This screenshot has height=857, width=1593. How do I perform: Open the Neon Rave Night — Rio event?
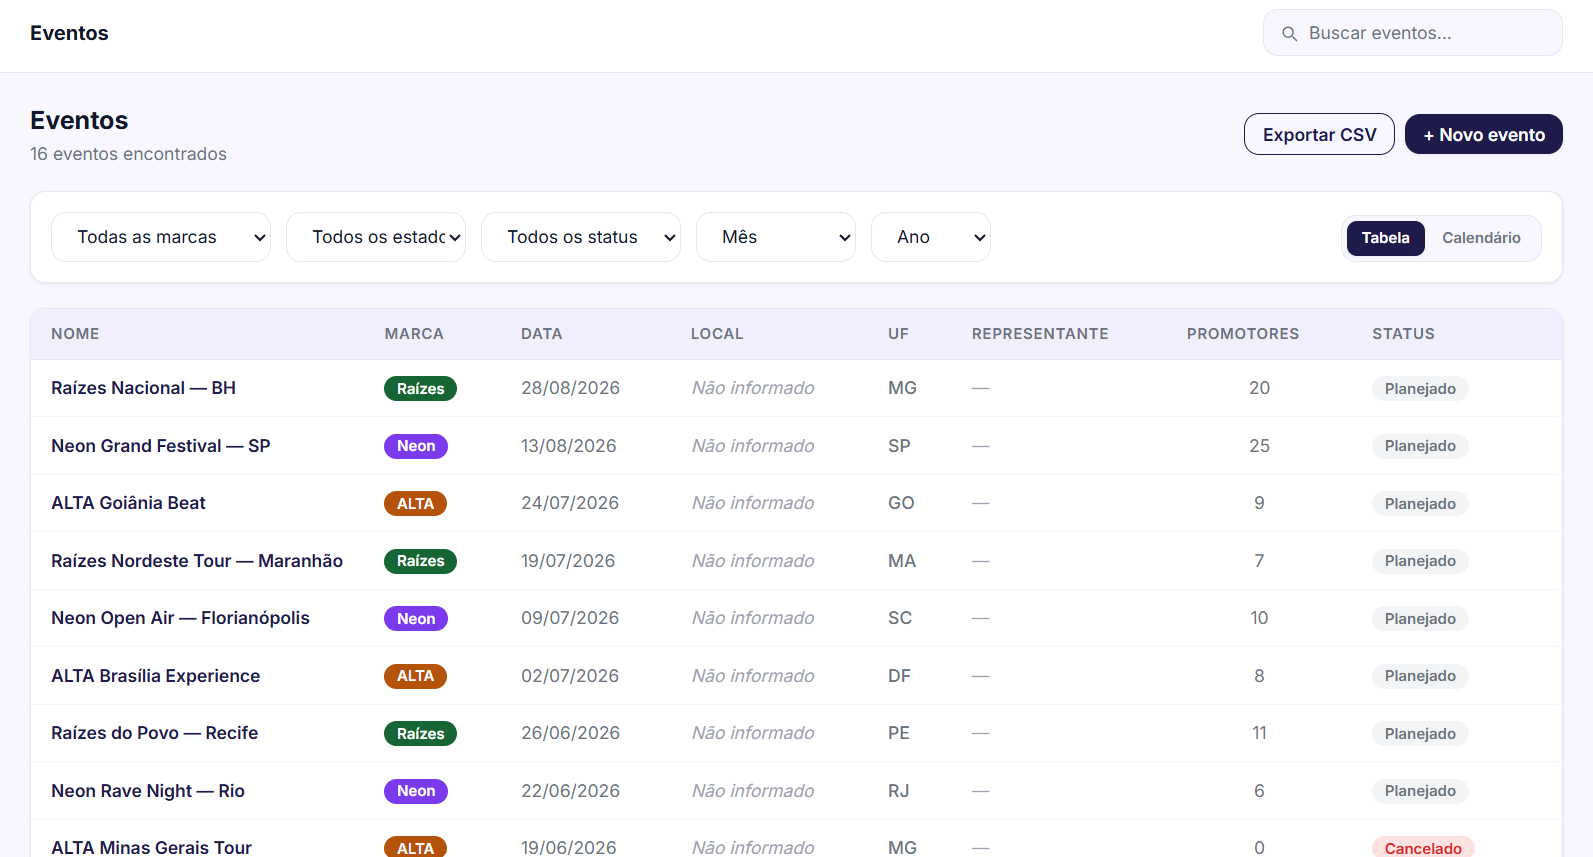point(148,791)
